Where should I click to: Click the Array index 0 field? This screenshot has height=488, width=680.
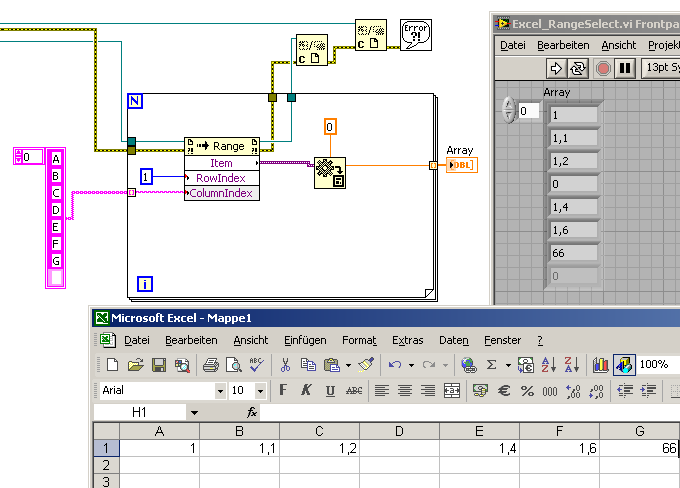pos(529,111)
